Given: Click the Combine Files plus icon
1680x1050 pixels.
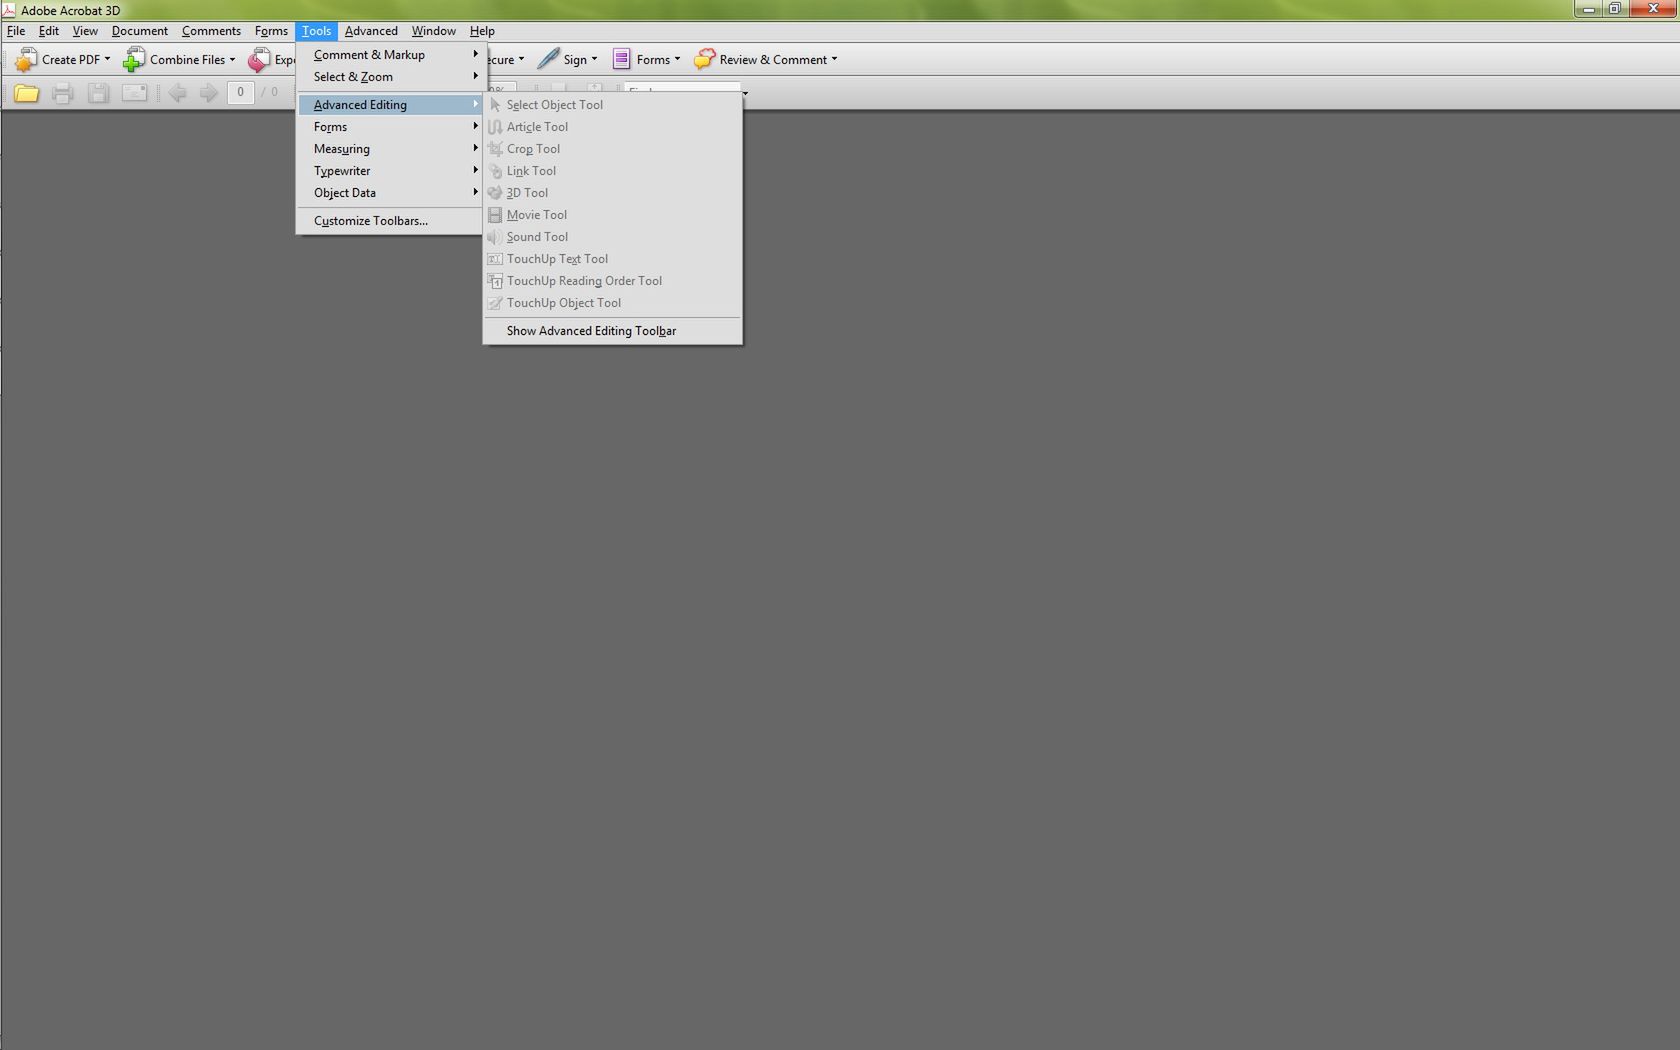Looking at the screenshot, I should [x=134, y=60].
